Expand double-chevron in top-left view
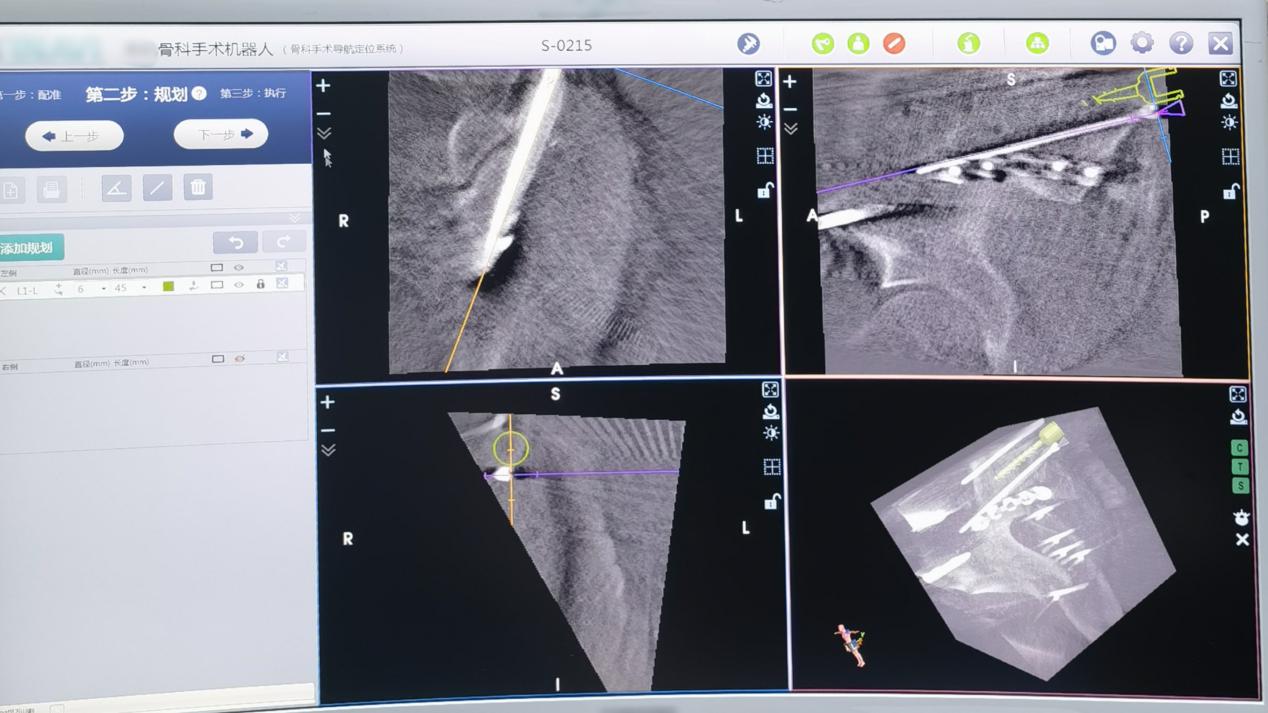Image resolution: width=1268 pixels, height=713 pixels. pos(324,133)
